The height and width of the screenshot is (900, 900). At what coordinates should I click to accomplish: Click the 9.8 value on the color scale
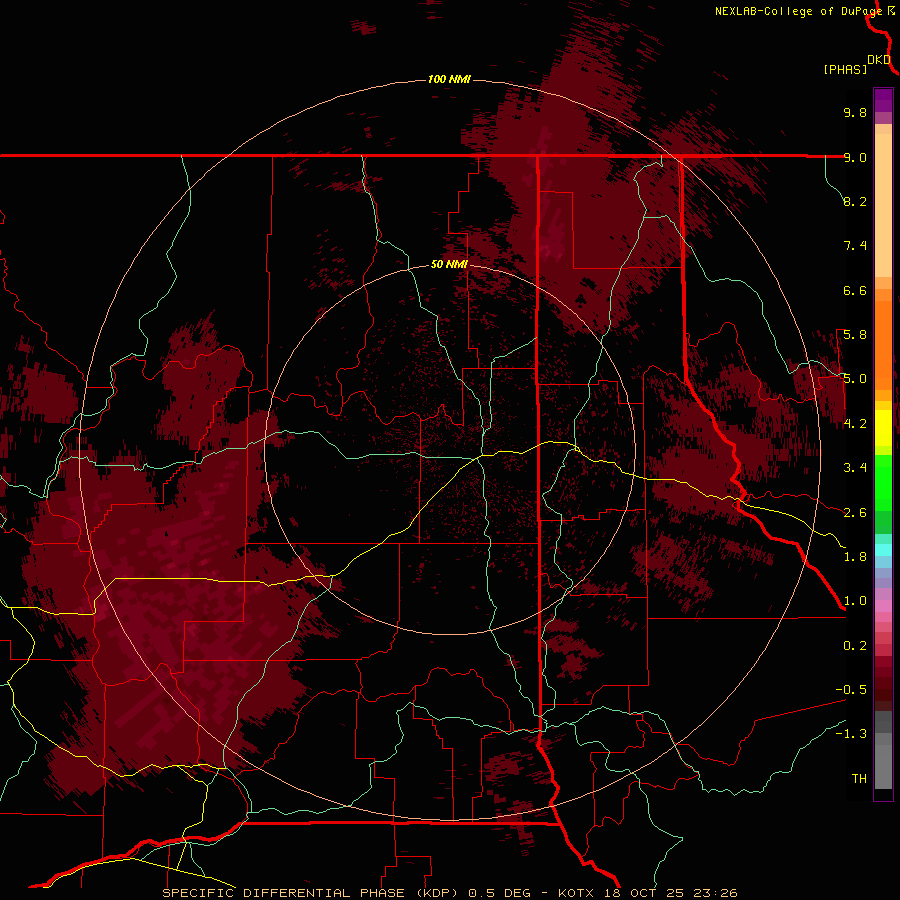tap(855, 112)
